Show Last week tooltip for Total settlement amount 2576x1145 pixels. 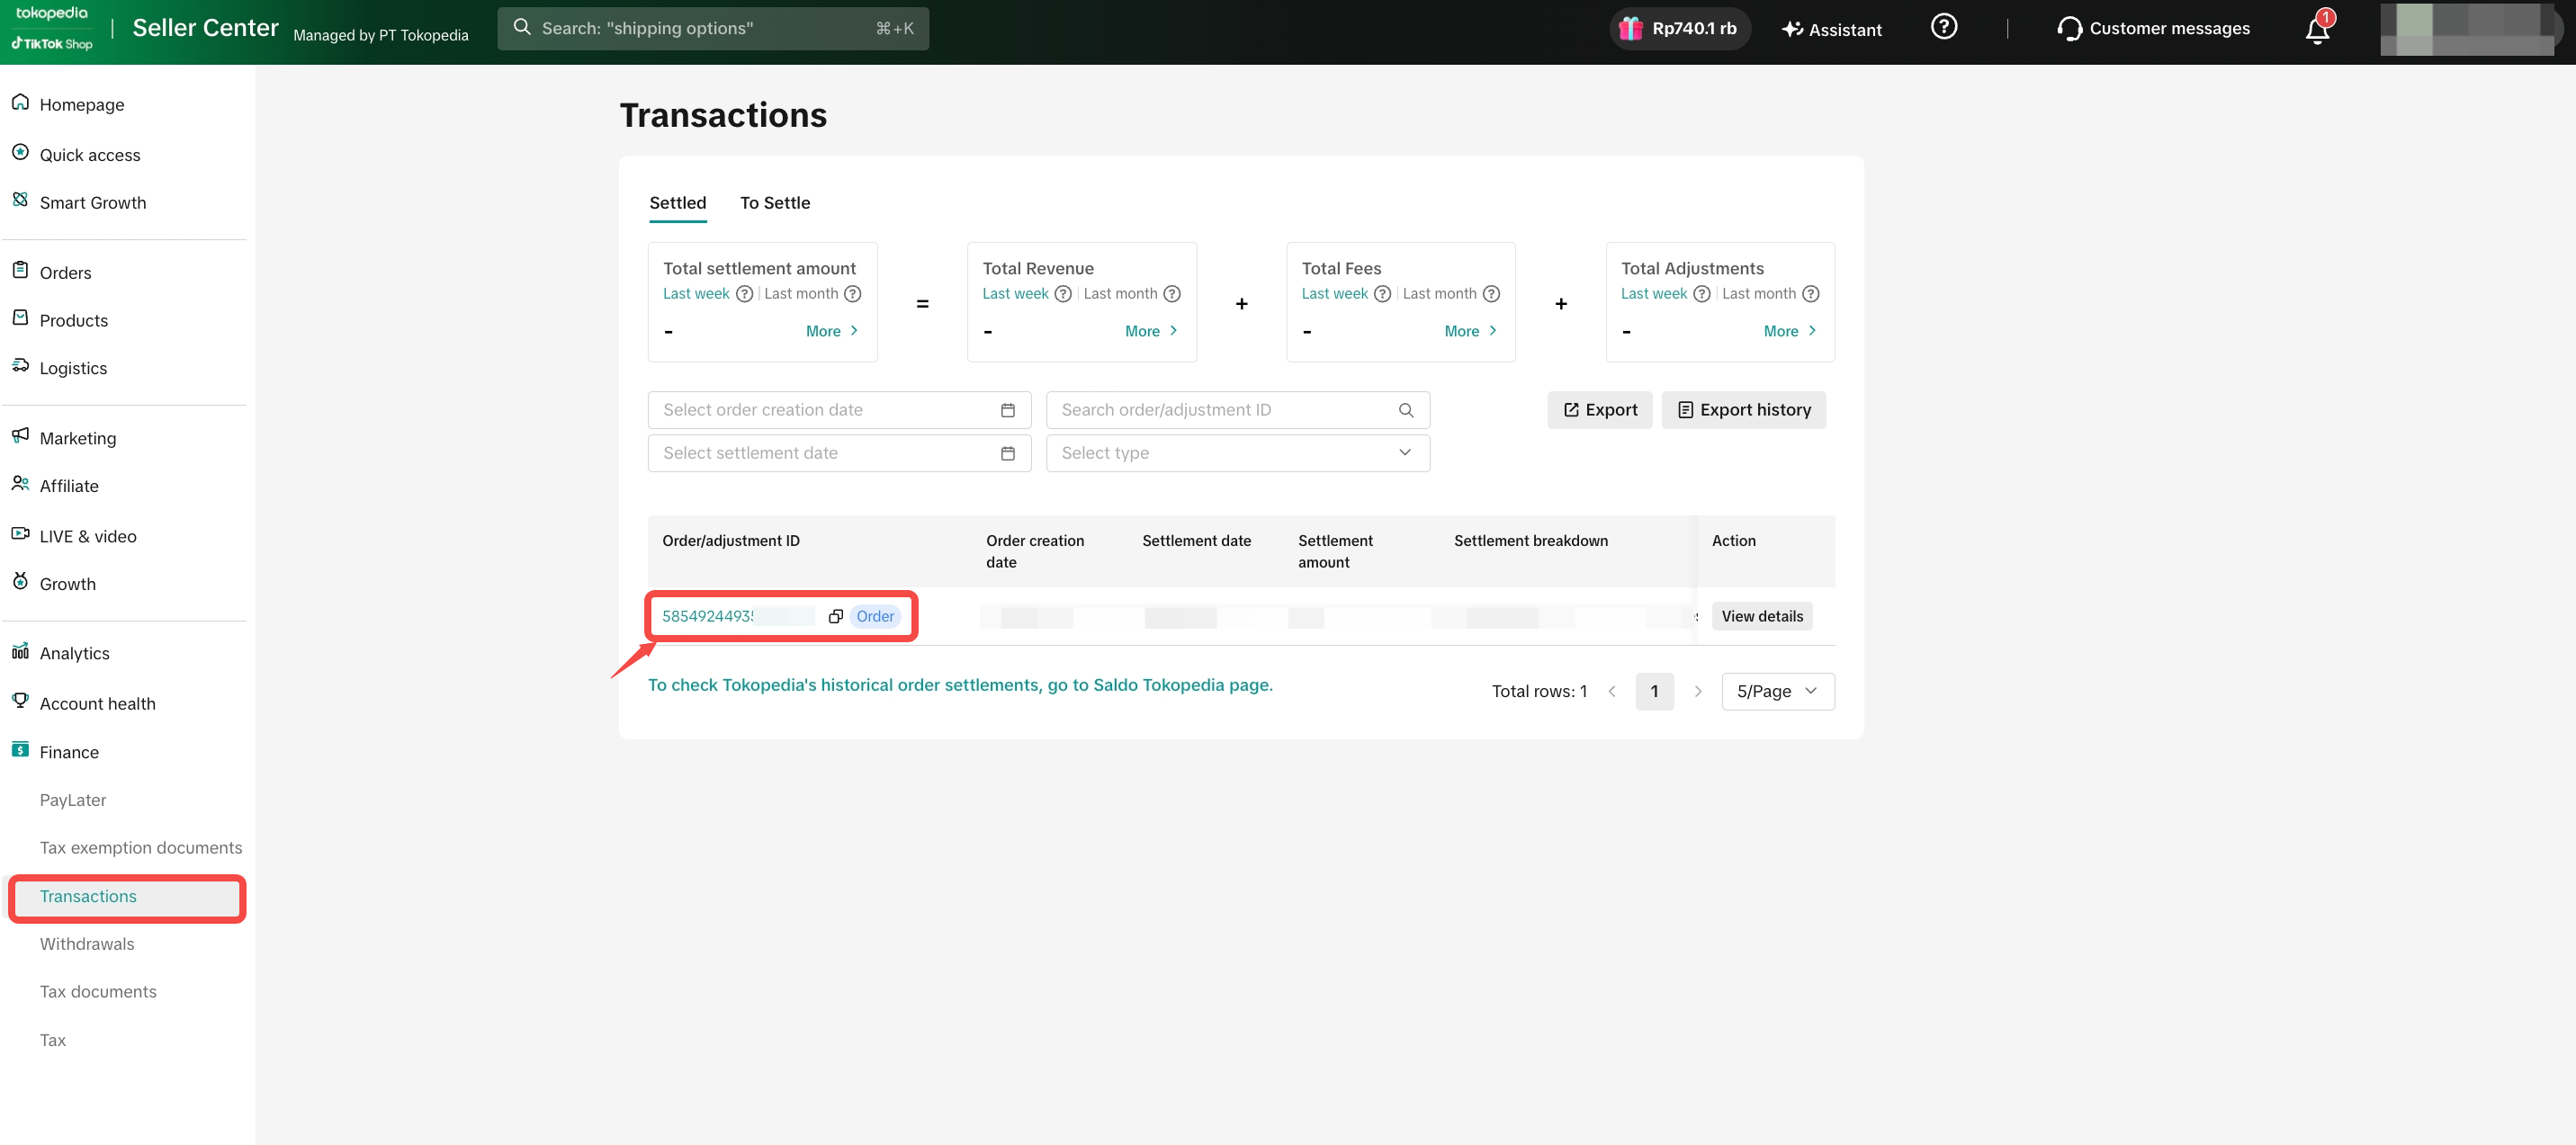tap(744, 294)
